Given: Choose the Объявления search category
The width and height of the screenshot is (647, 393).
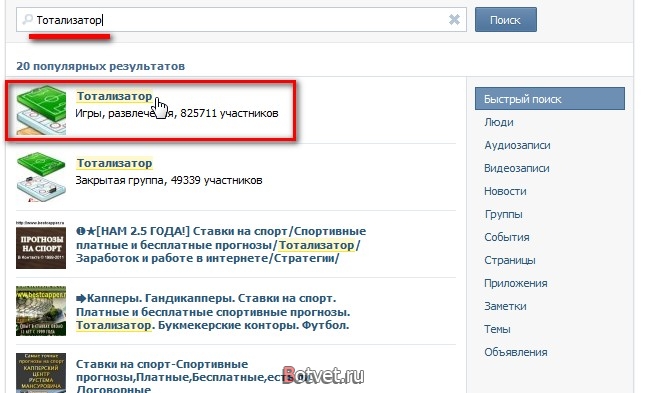Looking at the screenshot, I should coord(516,352).
